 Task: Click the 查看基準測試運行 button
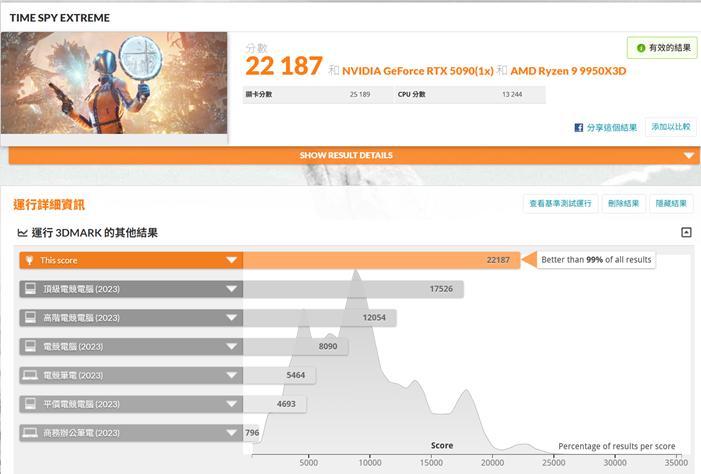[x=560, y=203]
